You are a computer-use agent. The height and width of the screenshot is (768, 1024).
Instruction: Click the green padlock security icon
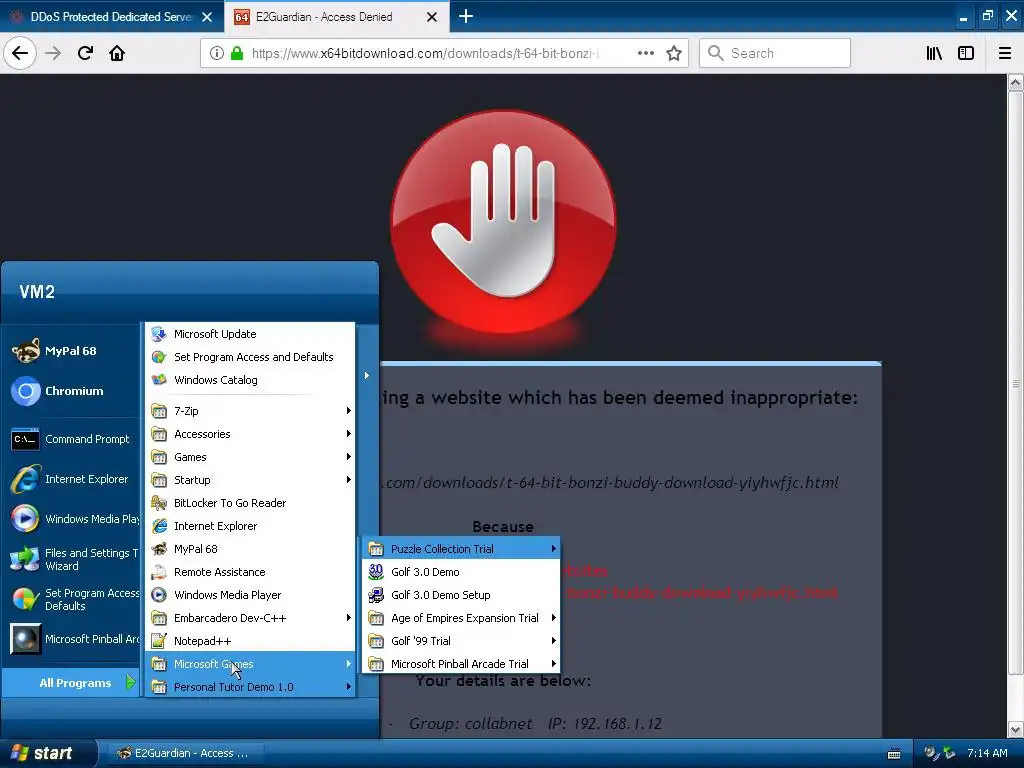(x=237, y=54)
